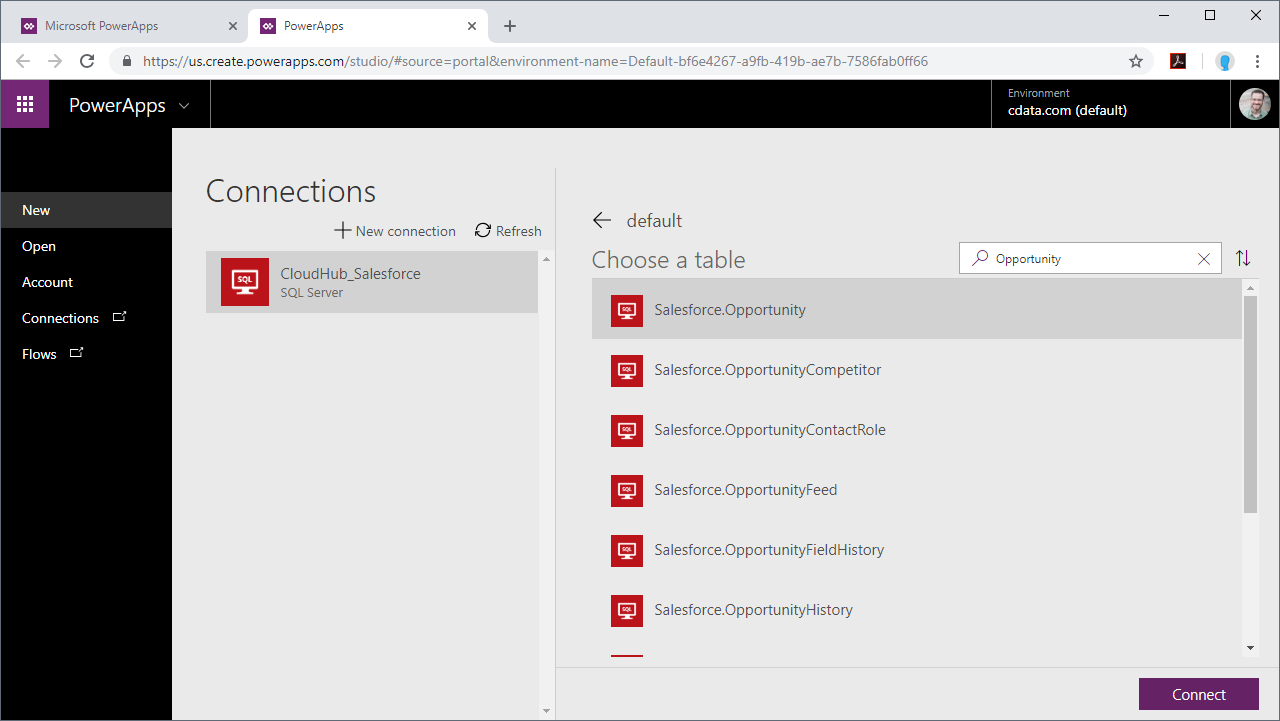1280x721 pixels.
Task: Select the Salesforce.OpportunityCompetitor table
Action: click(x=917, y=370)
